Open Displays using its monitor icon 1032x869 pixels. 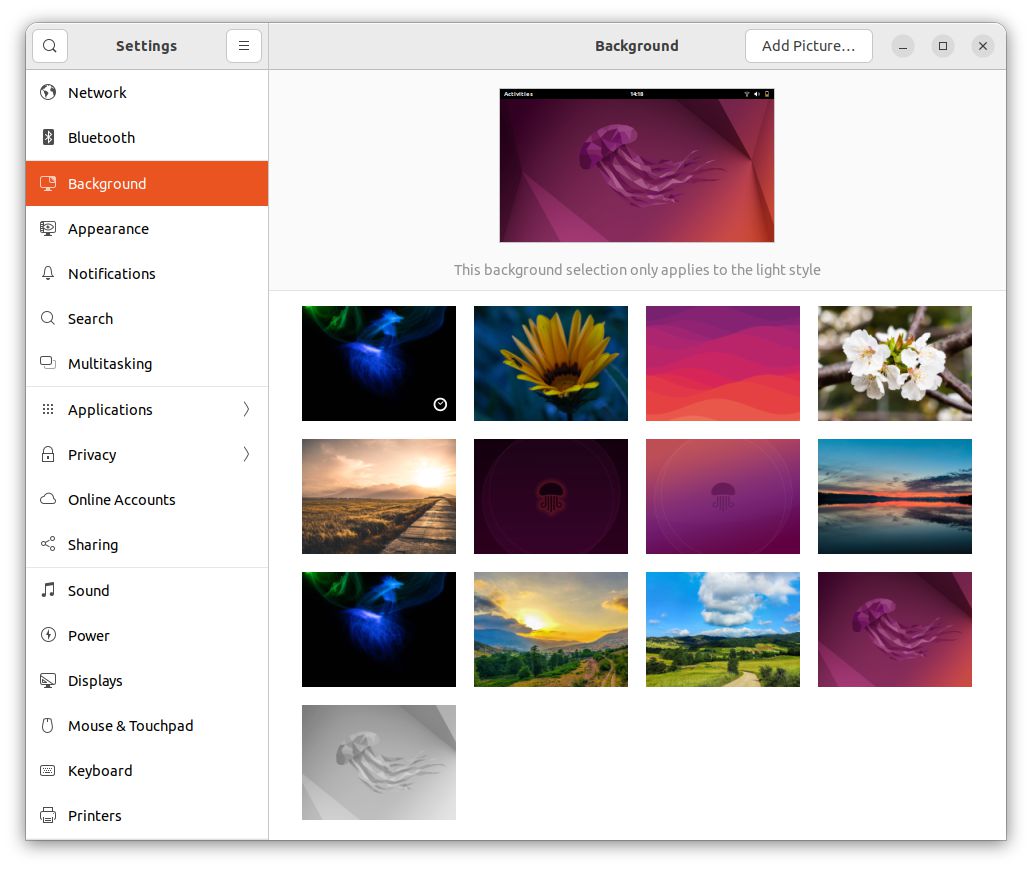[x=48, y=681]
